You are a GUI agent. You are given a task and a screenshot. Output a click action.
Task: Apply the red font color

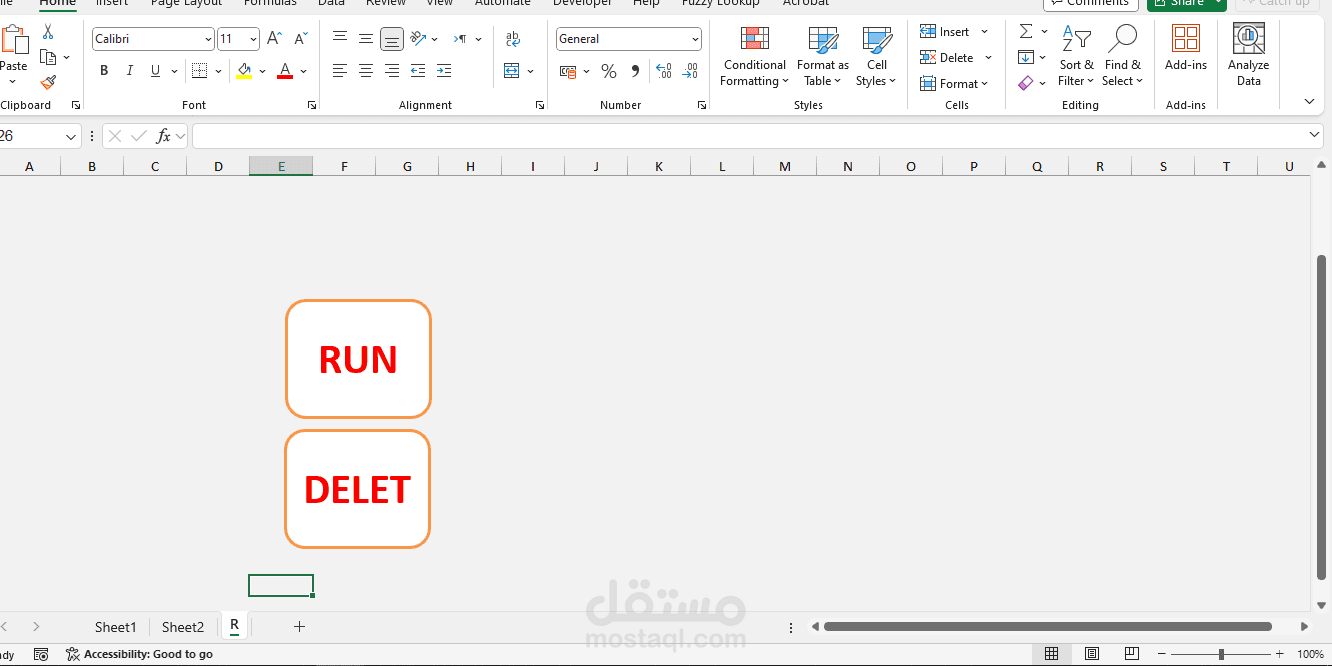(285, 71)
